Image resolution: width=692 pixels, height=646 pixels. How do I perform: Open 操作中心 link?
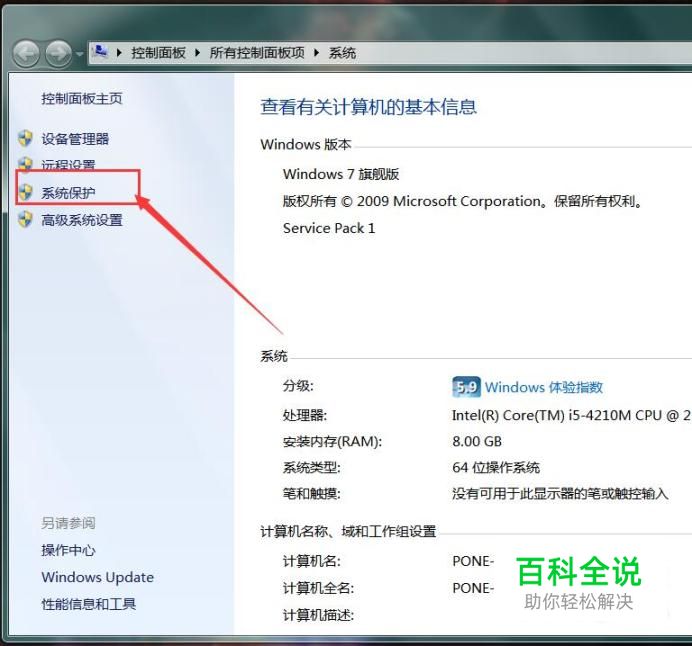pyautogui.click(x=68, y=550)
